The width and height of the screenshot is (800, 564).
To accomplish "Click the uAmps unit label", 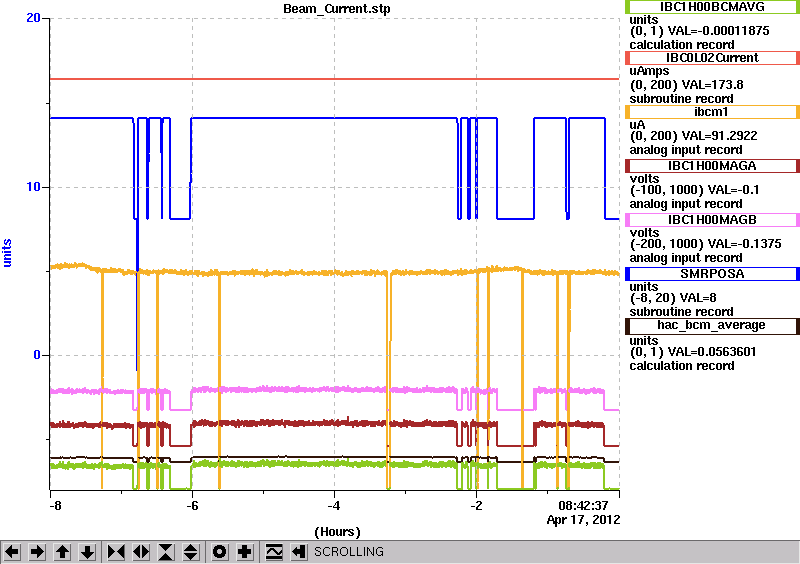I will pos(649,71).
